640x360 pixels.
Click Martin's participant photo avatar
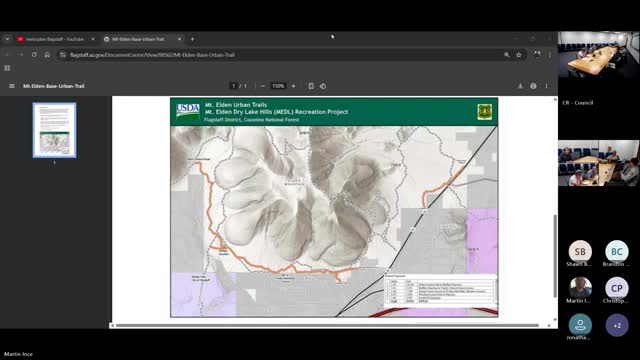[580, 288]
